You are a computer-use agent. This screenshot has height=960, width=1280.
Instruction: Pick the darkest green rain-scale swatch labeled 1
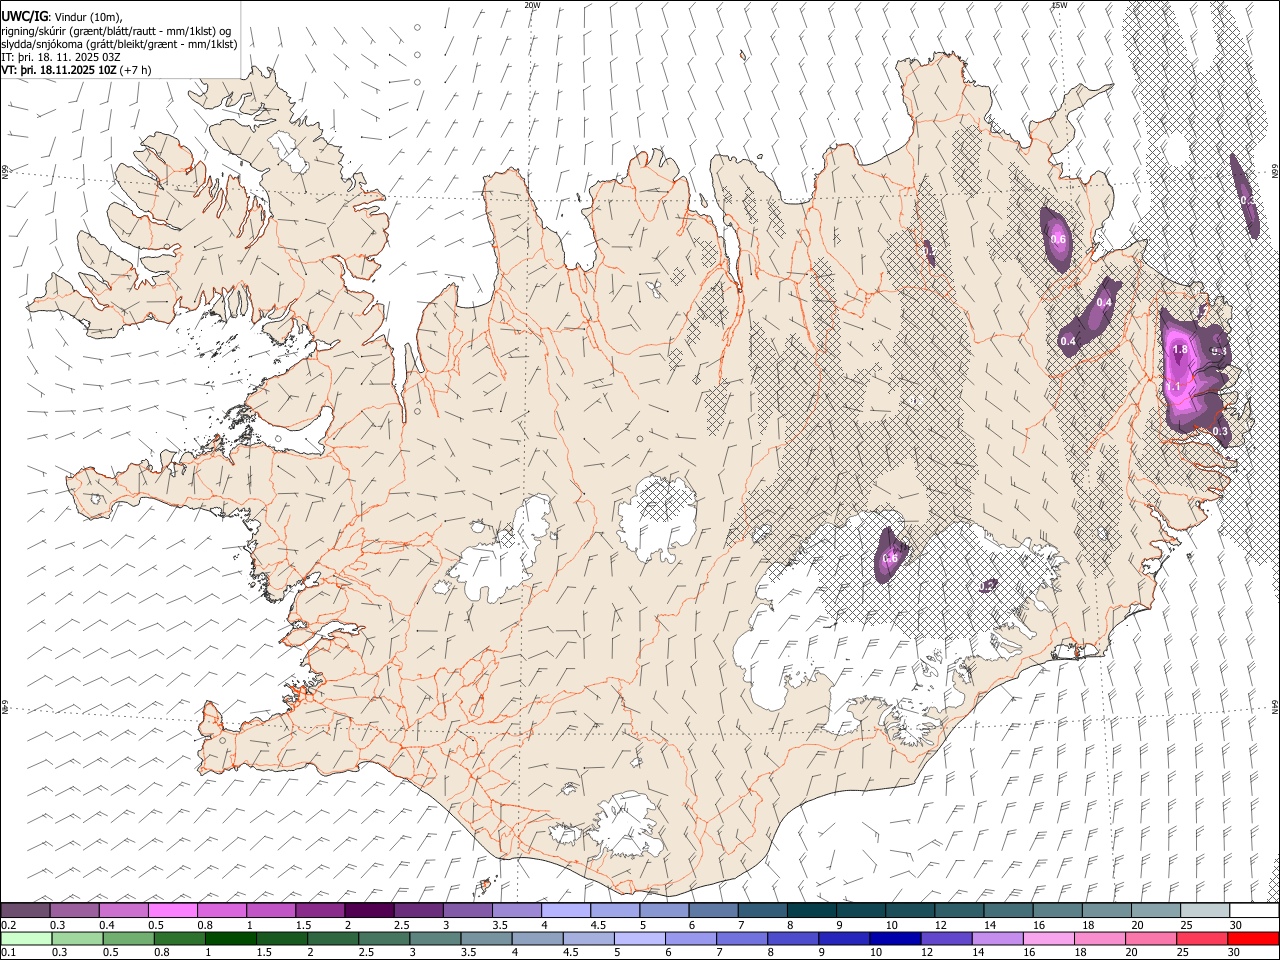tap(230, 938)
